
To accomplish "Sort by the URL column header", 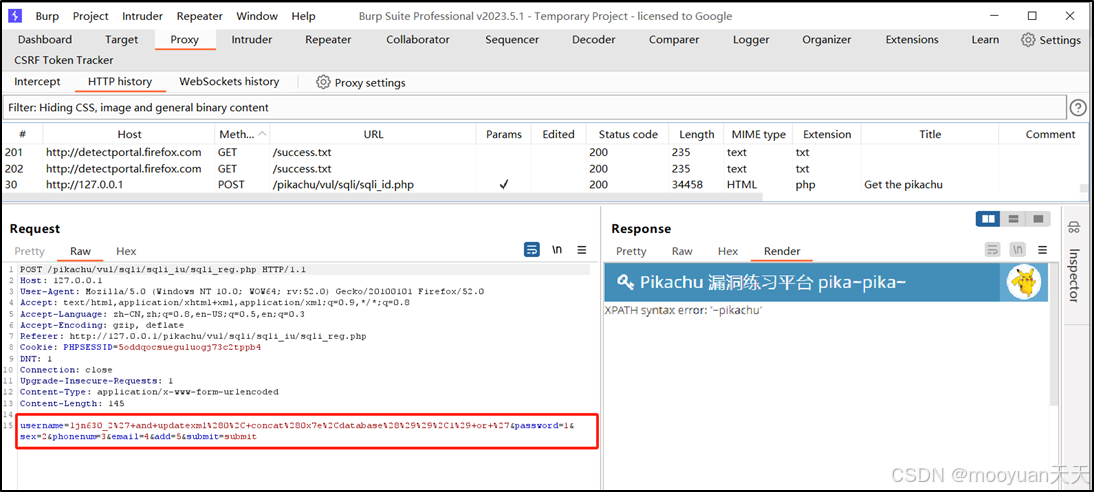I will pos(373,134).
